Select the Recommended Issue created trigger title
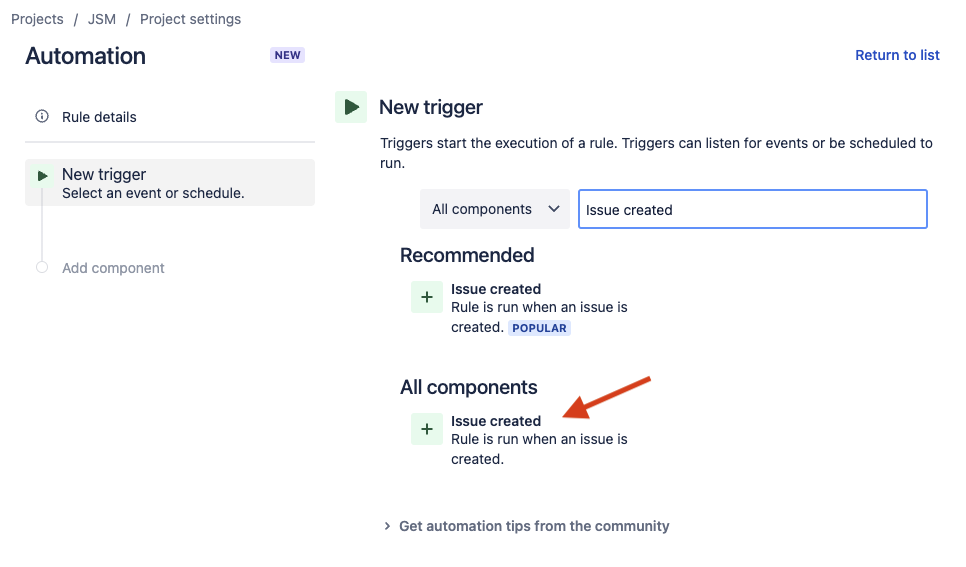The height and width of the screenshot is (567, 966). click(x=496, y=289)
